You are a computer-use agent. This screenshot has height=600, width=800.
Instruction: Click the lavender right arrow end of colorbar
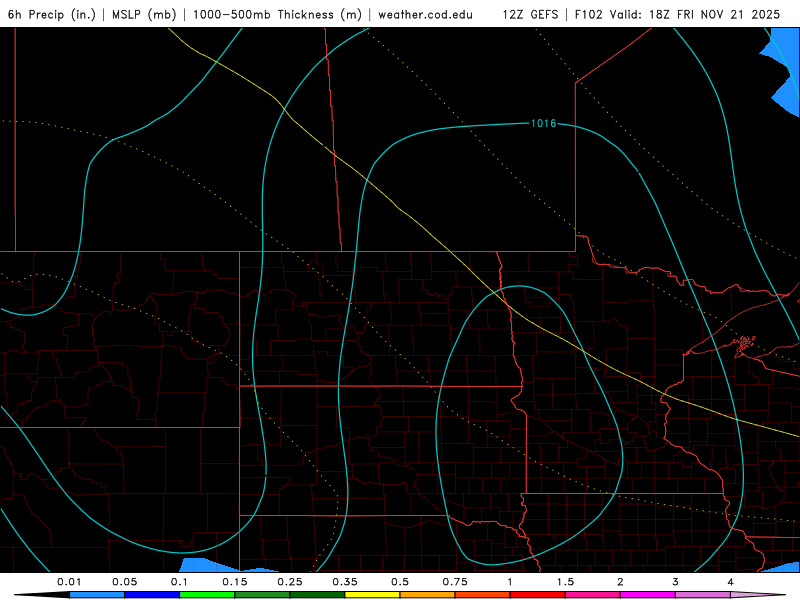click(758, 595)
